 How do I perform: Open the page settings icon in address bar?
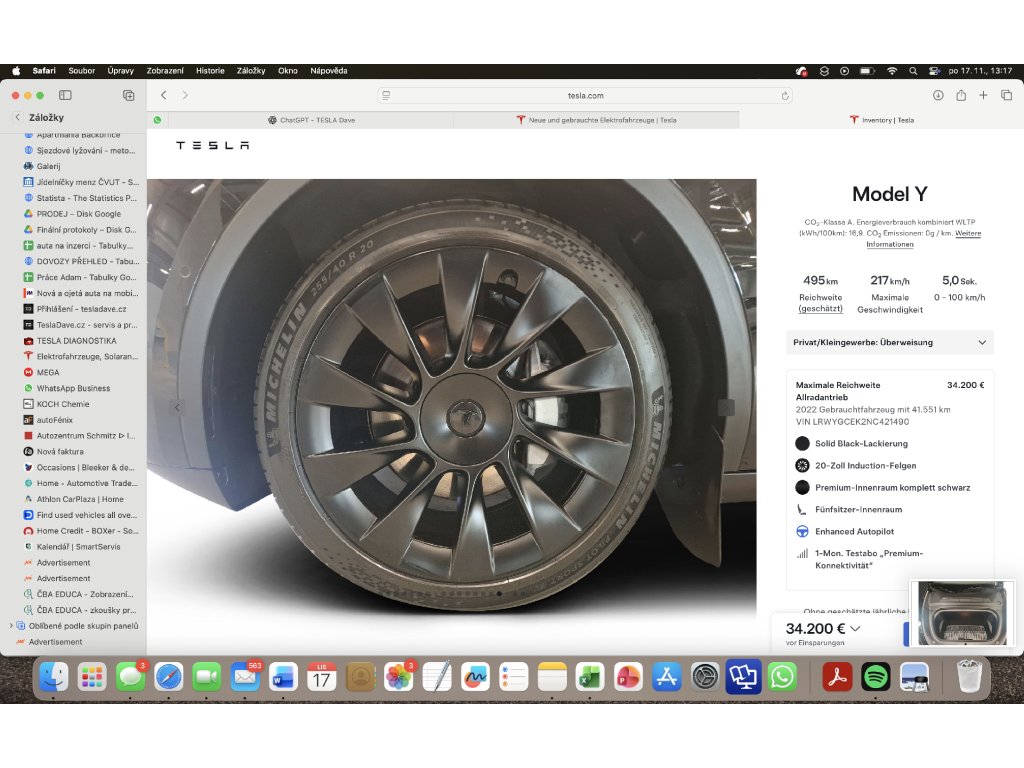coord(386,95)
